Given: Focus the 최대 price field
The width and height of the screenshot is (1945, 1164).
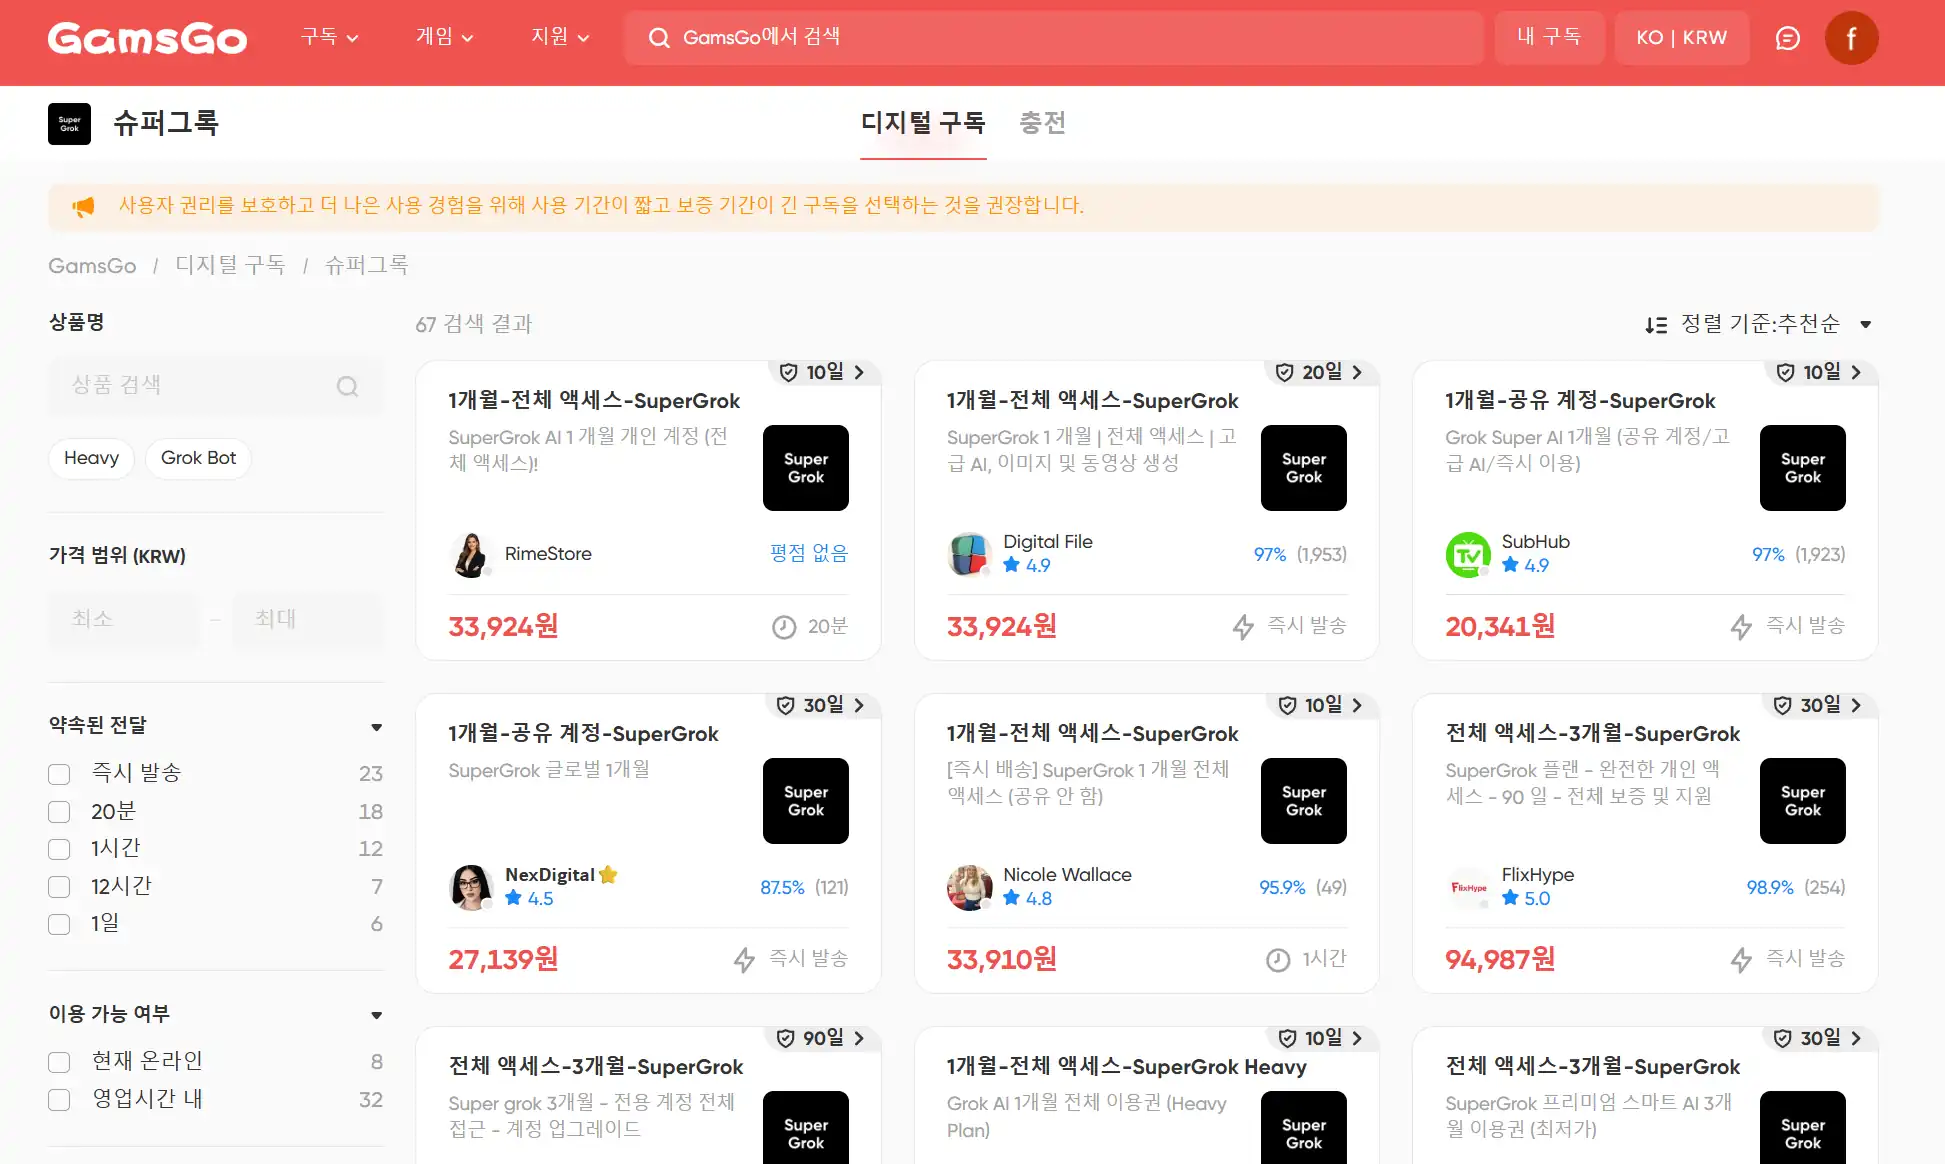Looking at the screenshot, I should 307,619.
